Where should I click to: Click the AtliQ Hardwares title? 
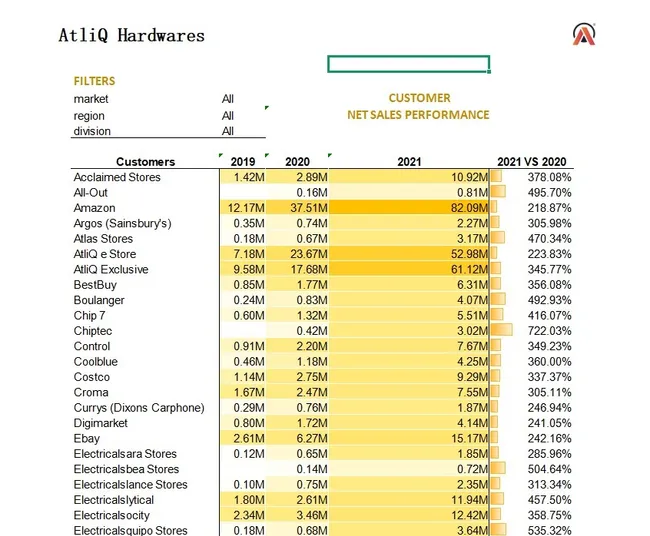[x=131, y=36]
